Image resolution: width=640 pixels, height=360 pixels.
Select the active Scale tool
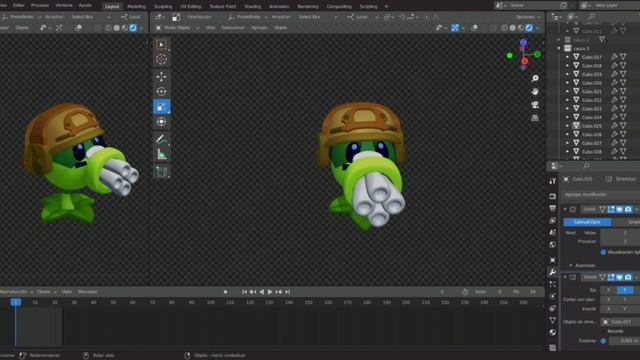[162, 107]
